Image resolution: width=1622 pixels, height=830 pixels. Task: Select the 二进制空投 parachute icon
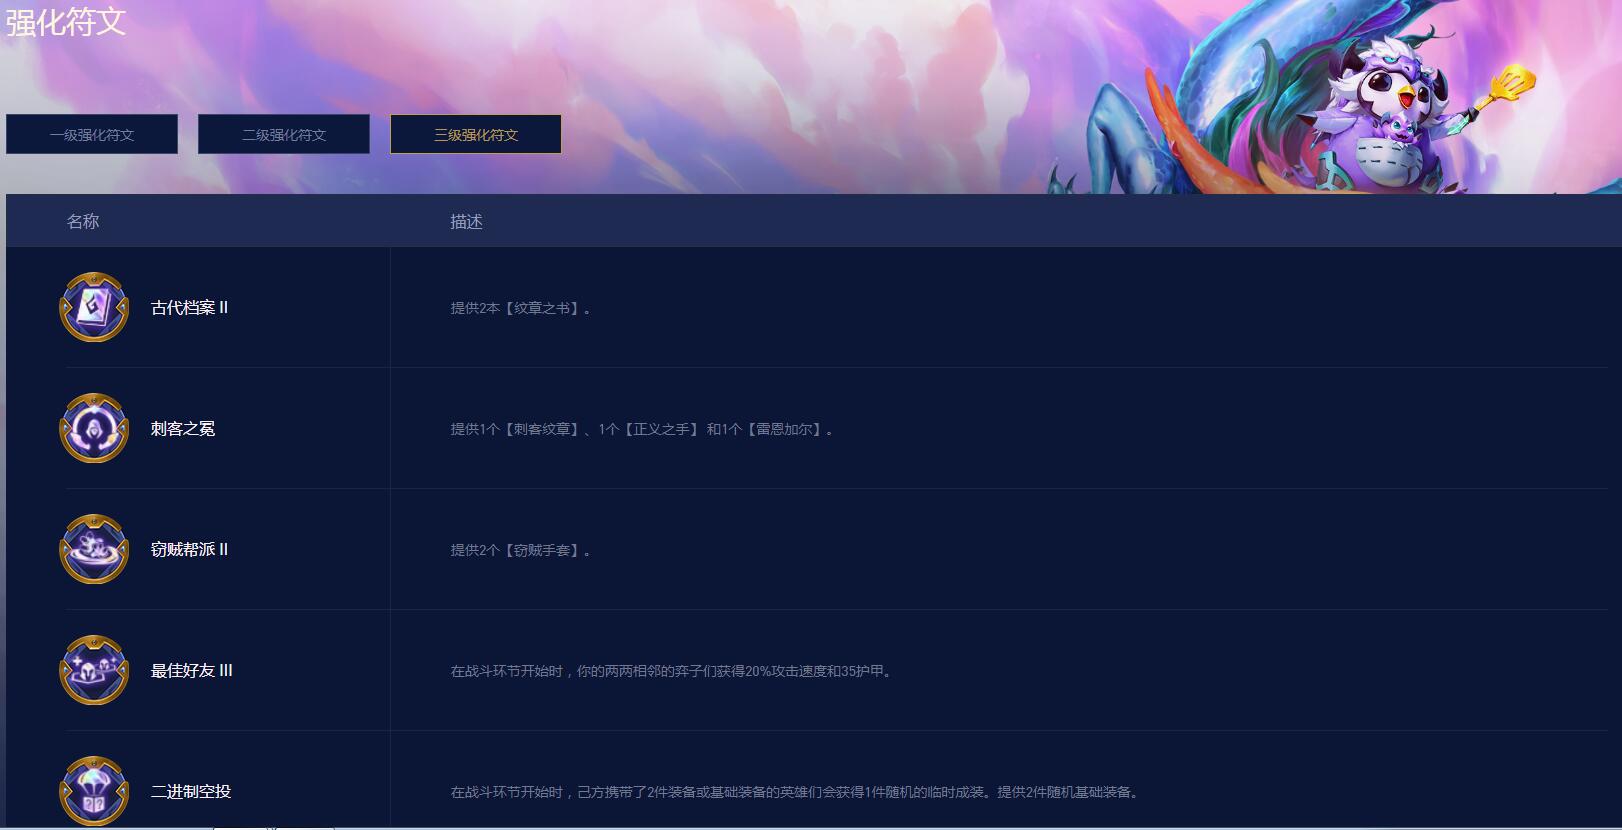[x=94, y=791]
